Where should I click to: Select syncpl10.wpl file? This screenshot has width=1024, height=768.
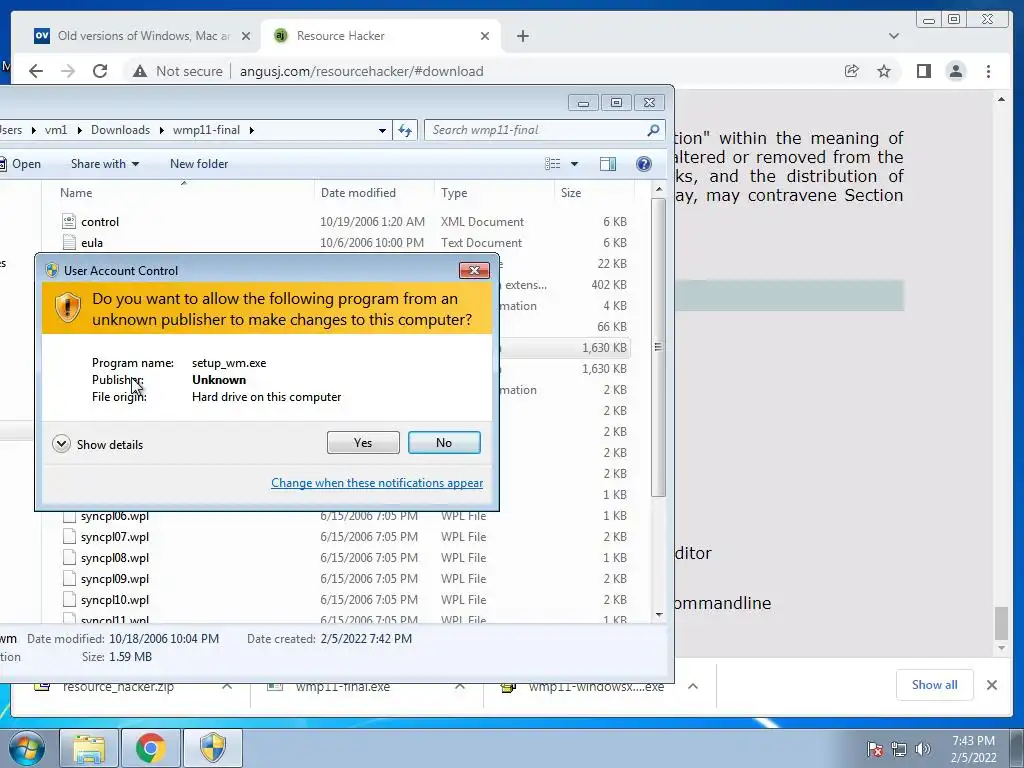(x=115, y=600)
